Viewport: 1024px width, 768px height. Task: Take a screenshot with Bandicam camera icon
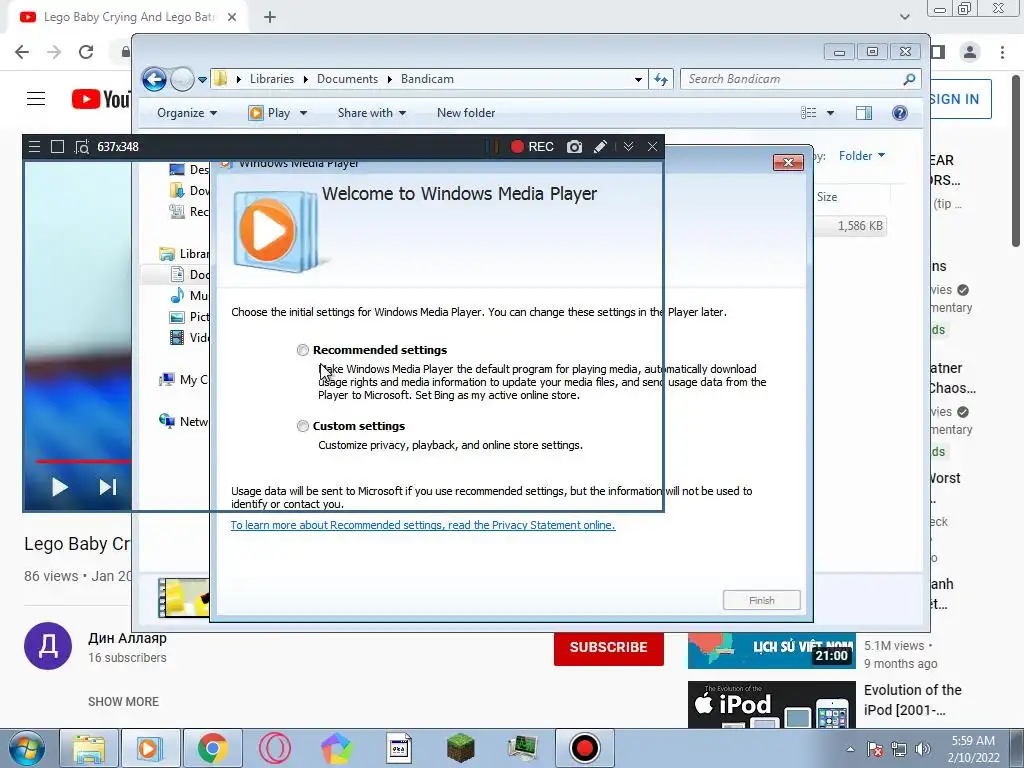tap(574, 147)
